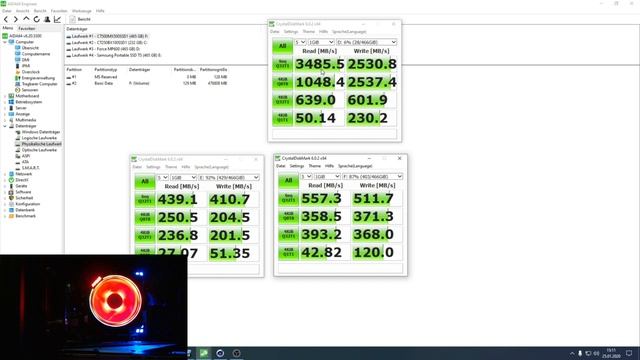The width and height of the screenshot is (640, 360).
Task: Open the drive E: selector in CrystalDiskMark
Action: pos(229,178)
